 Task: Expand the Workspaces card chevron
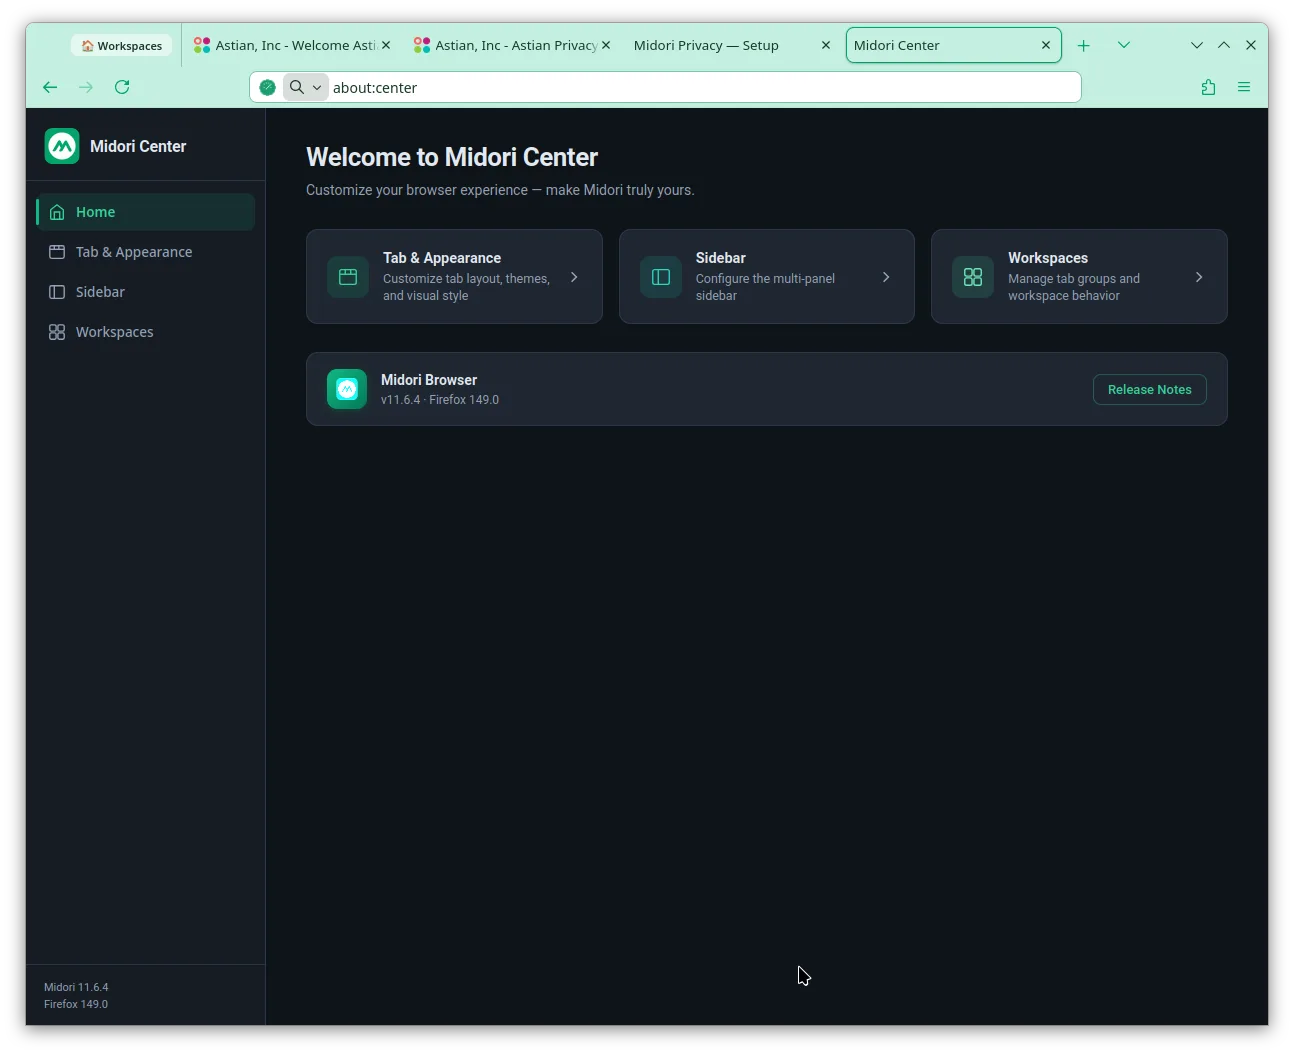(x=1199, y=277)
